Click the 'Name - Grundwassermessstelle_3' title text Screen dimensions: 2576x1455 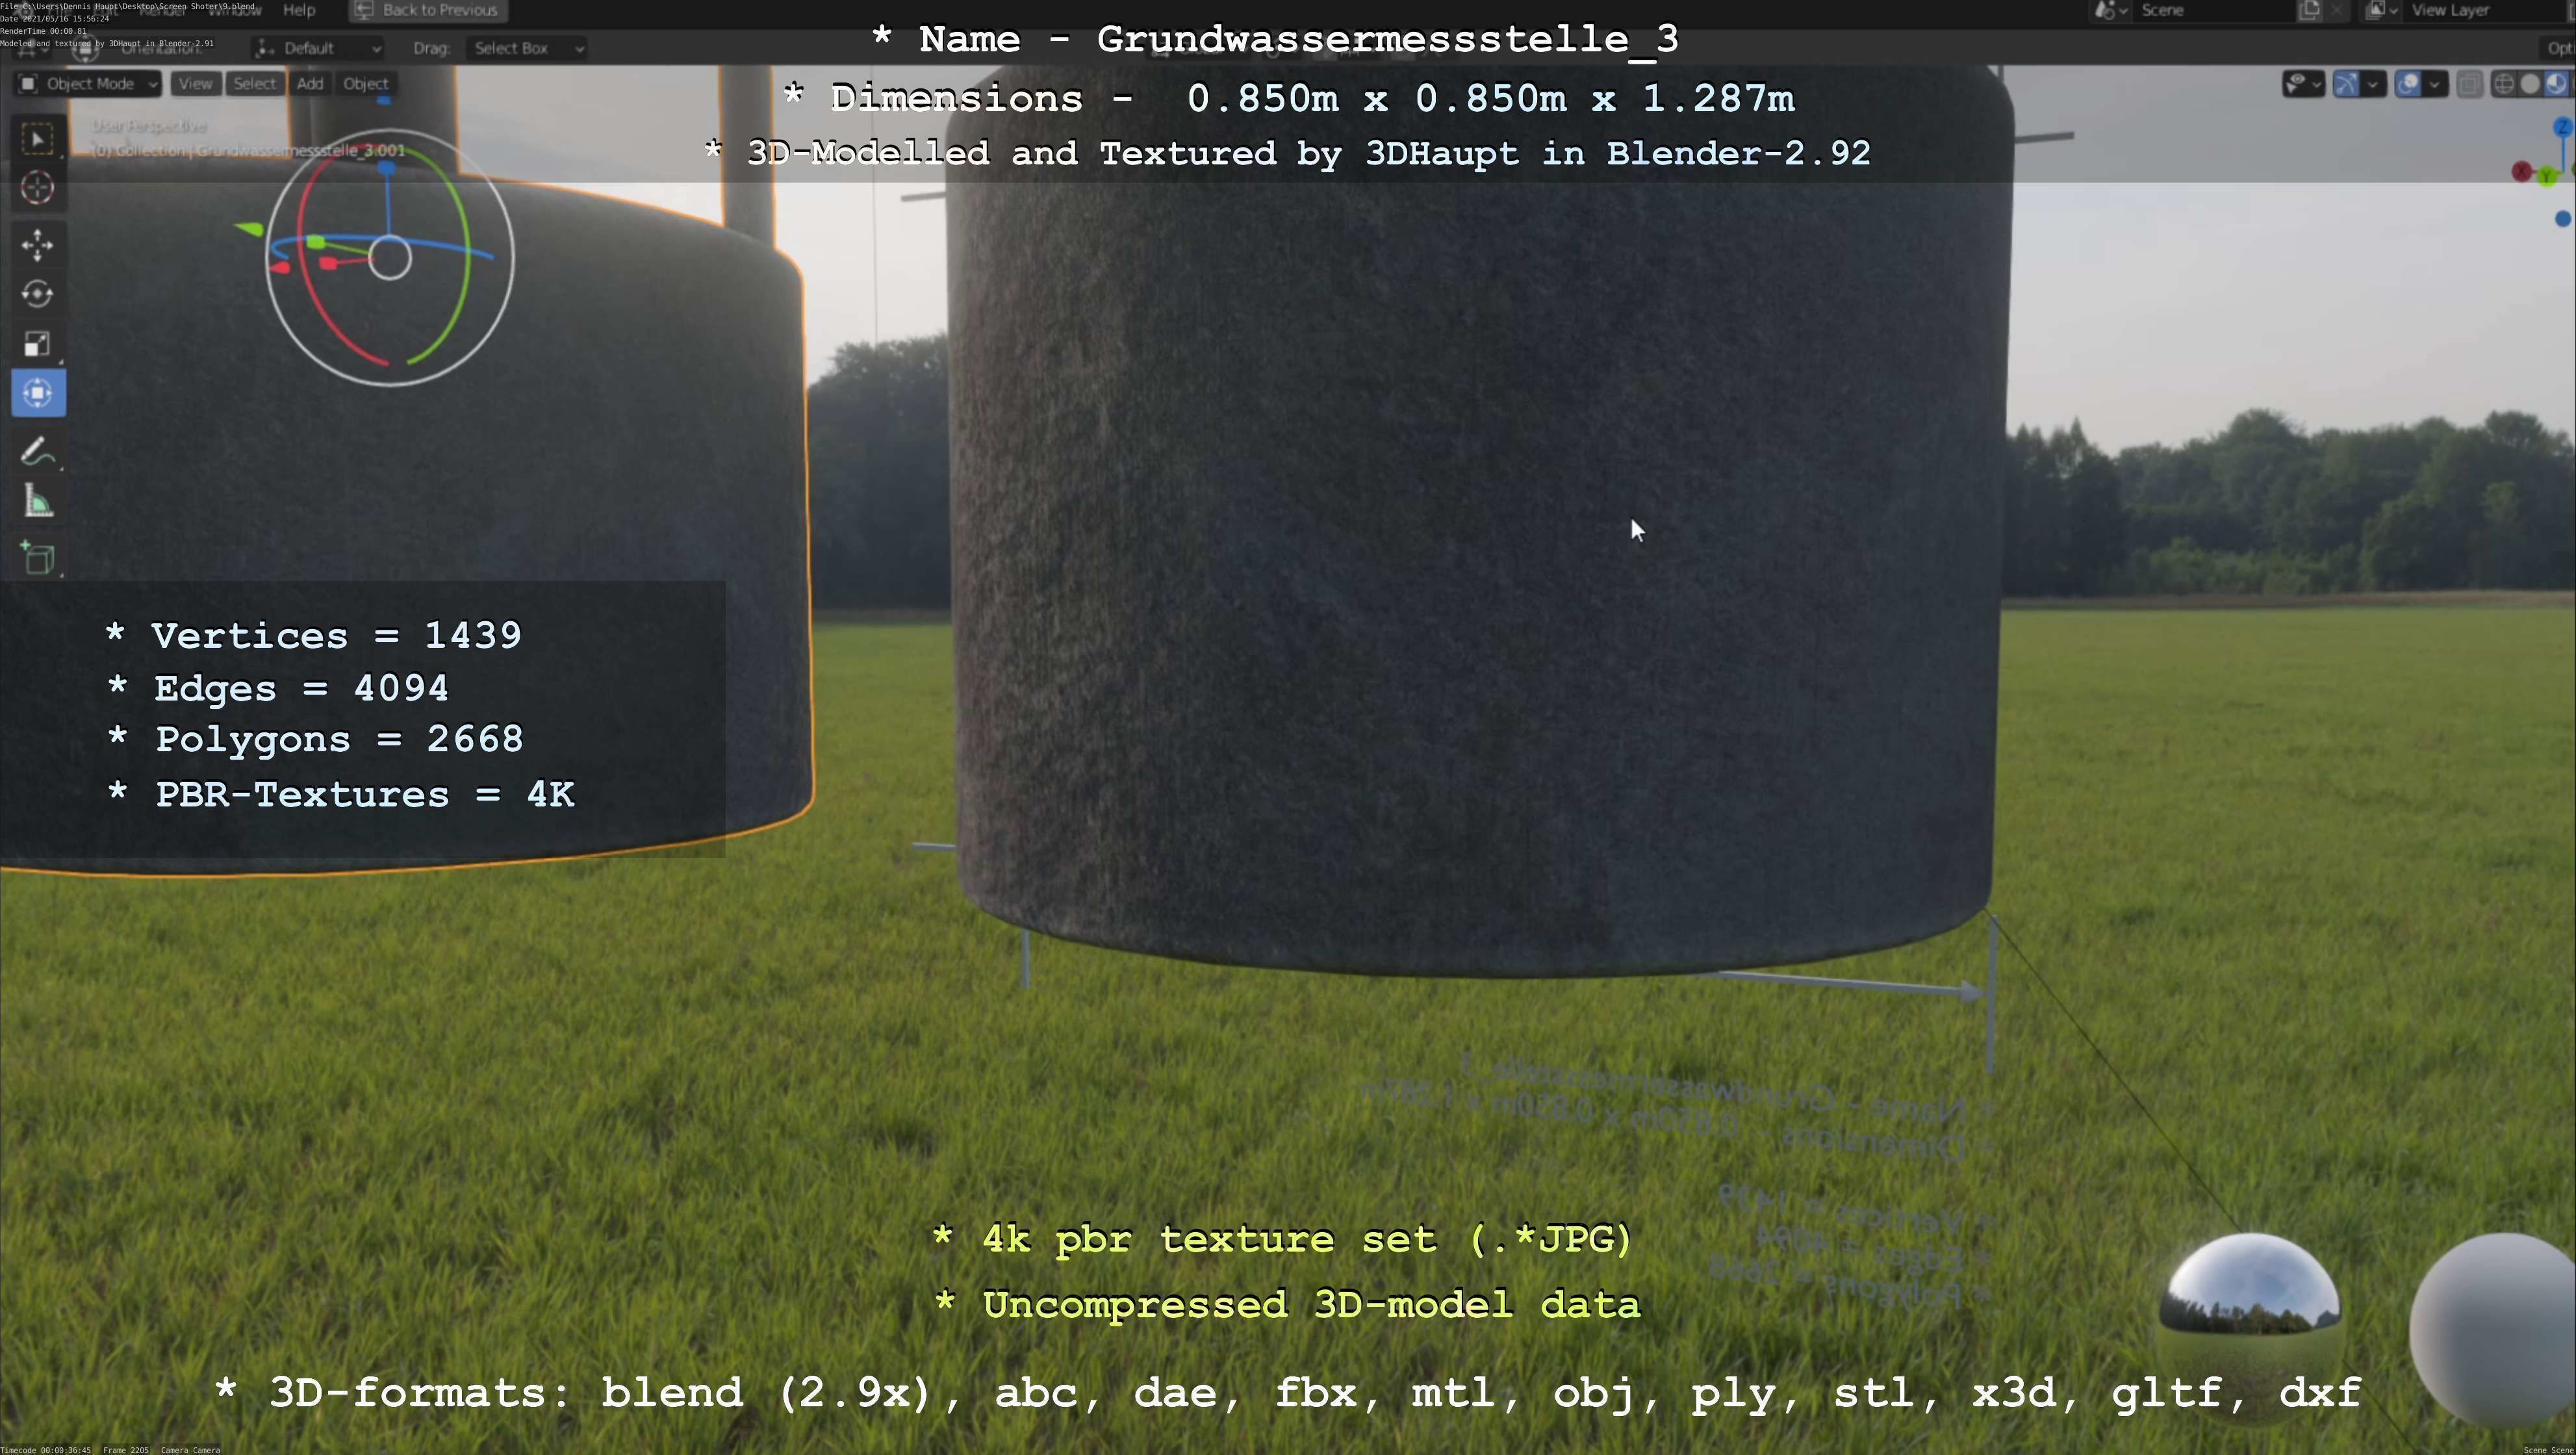click(x=1299, y=39)
